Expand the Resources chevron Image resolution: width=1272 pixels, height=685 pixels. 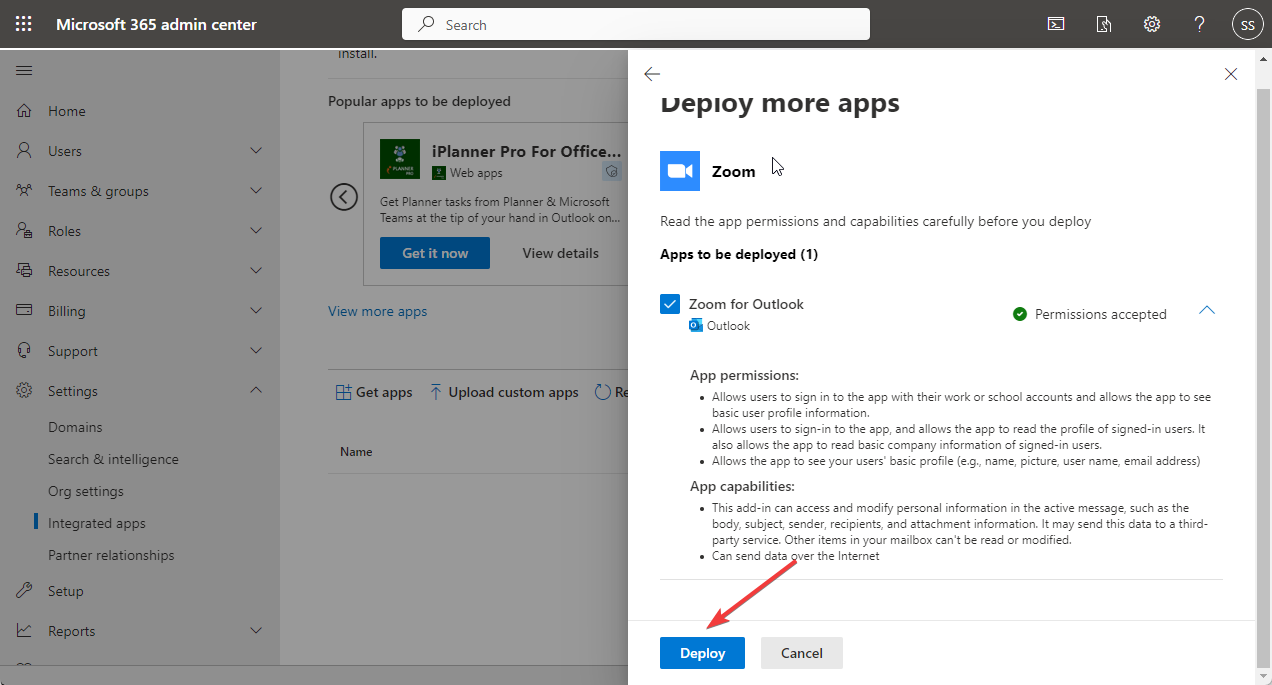click(x=256, y=271)
